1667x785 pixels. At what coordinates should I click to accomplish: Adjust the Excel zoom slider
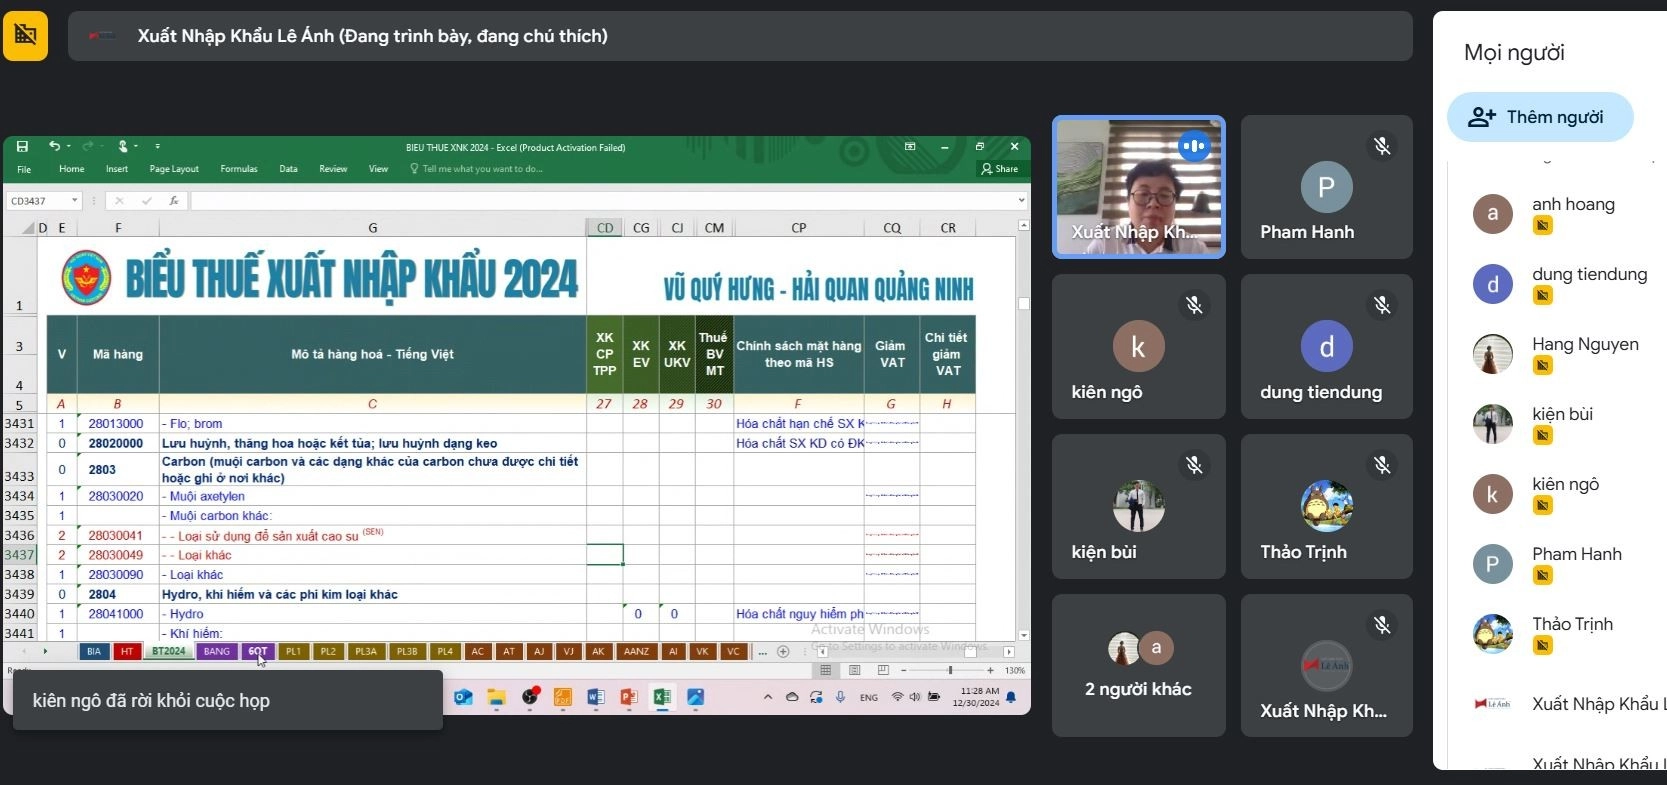950,670
